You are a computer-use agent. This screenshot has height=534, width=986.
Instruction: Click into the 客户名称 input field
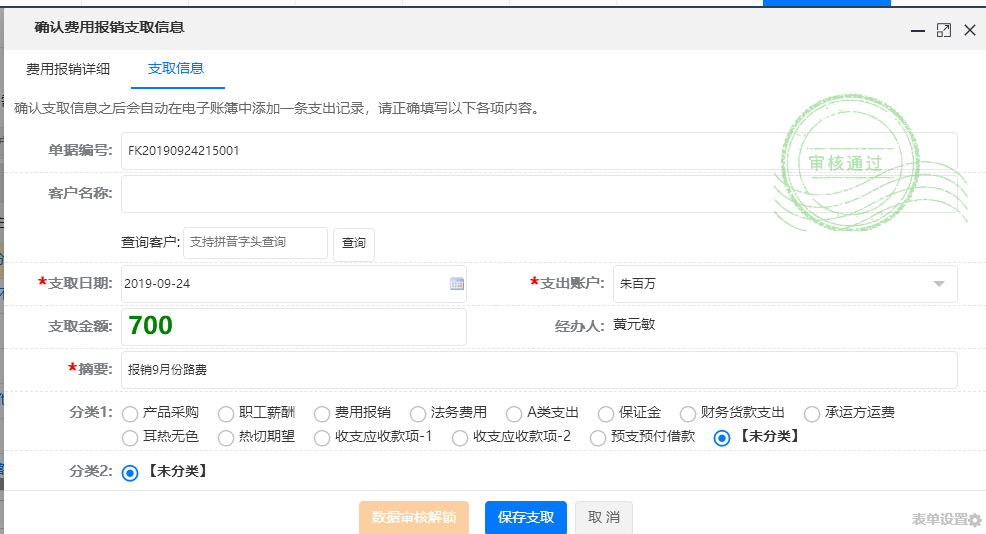[x=539, y=194]
